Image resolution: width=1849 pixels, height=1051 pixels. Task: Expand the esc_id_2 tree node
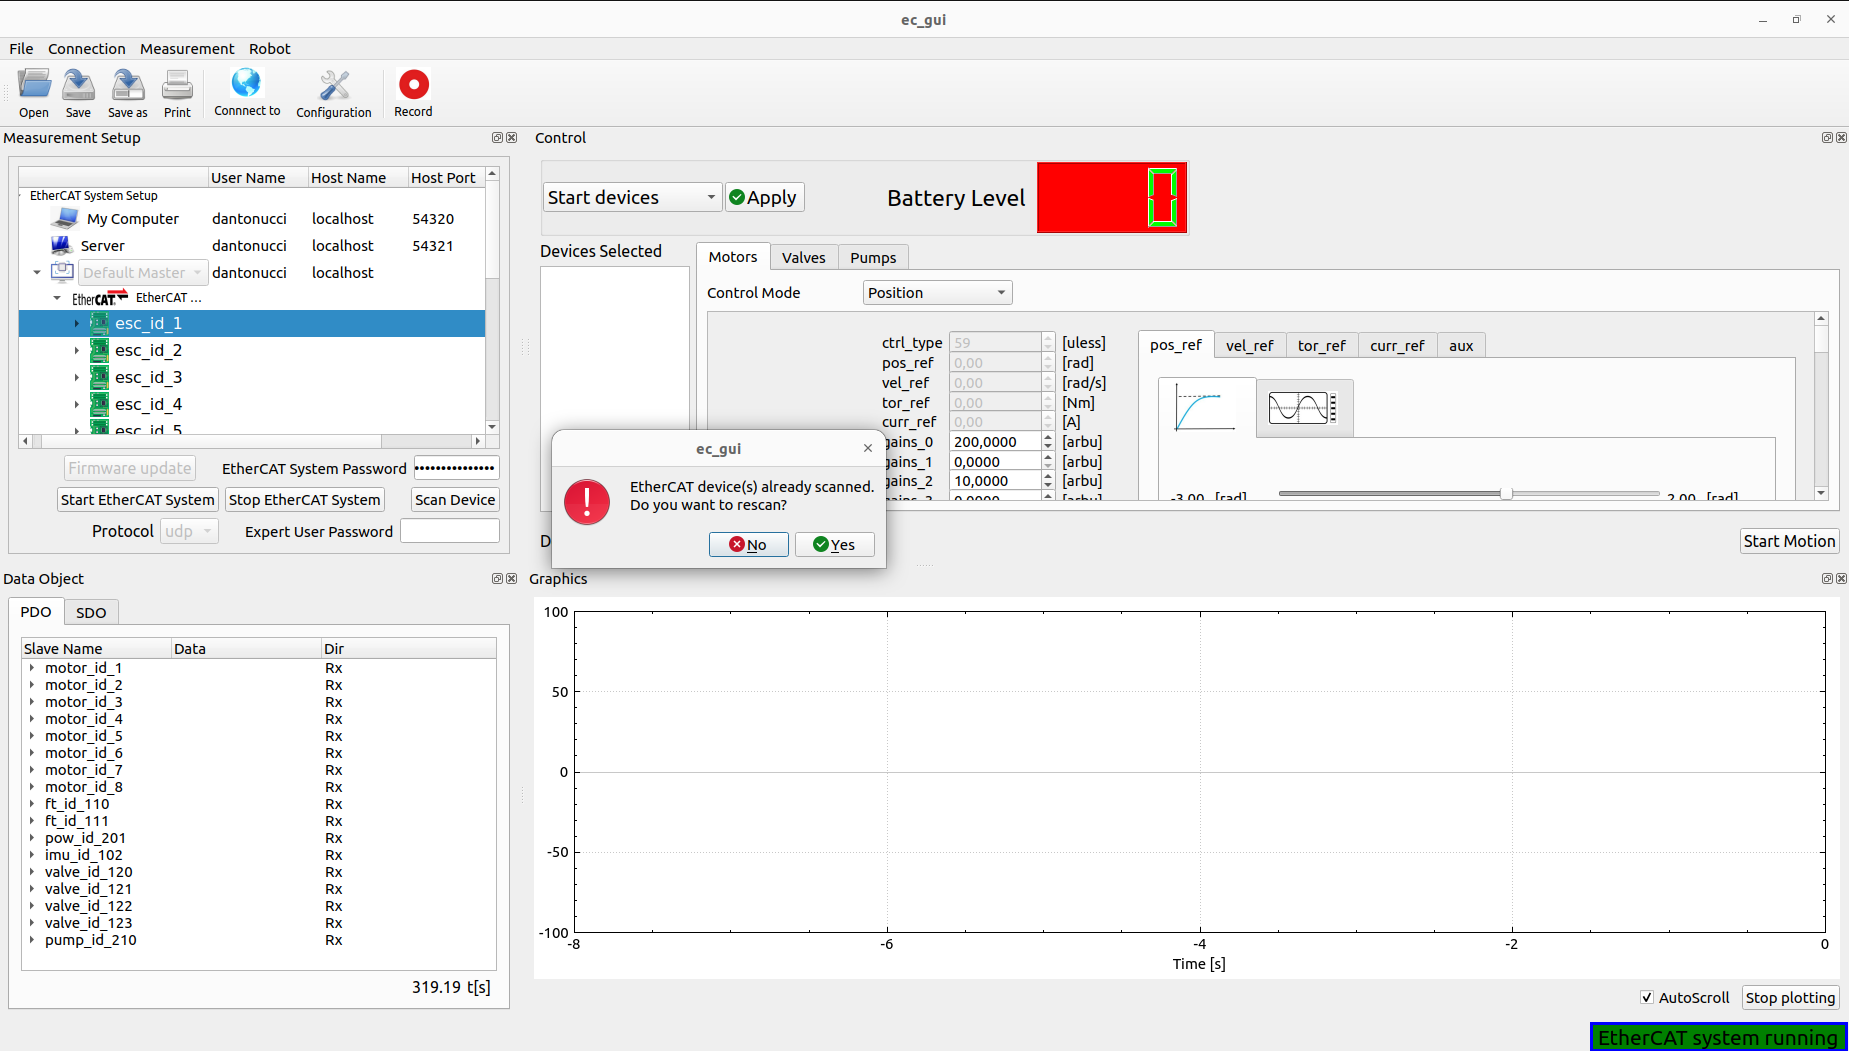[x=77, y=350]
